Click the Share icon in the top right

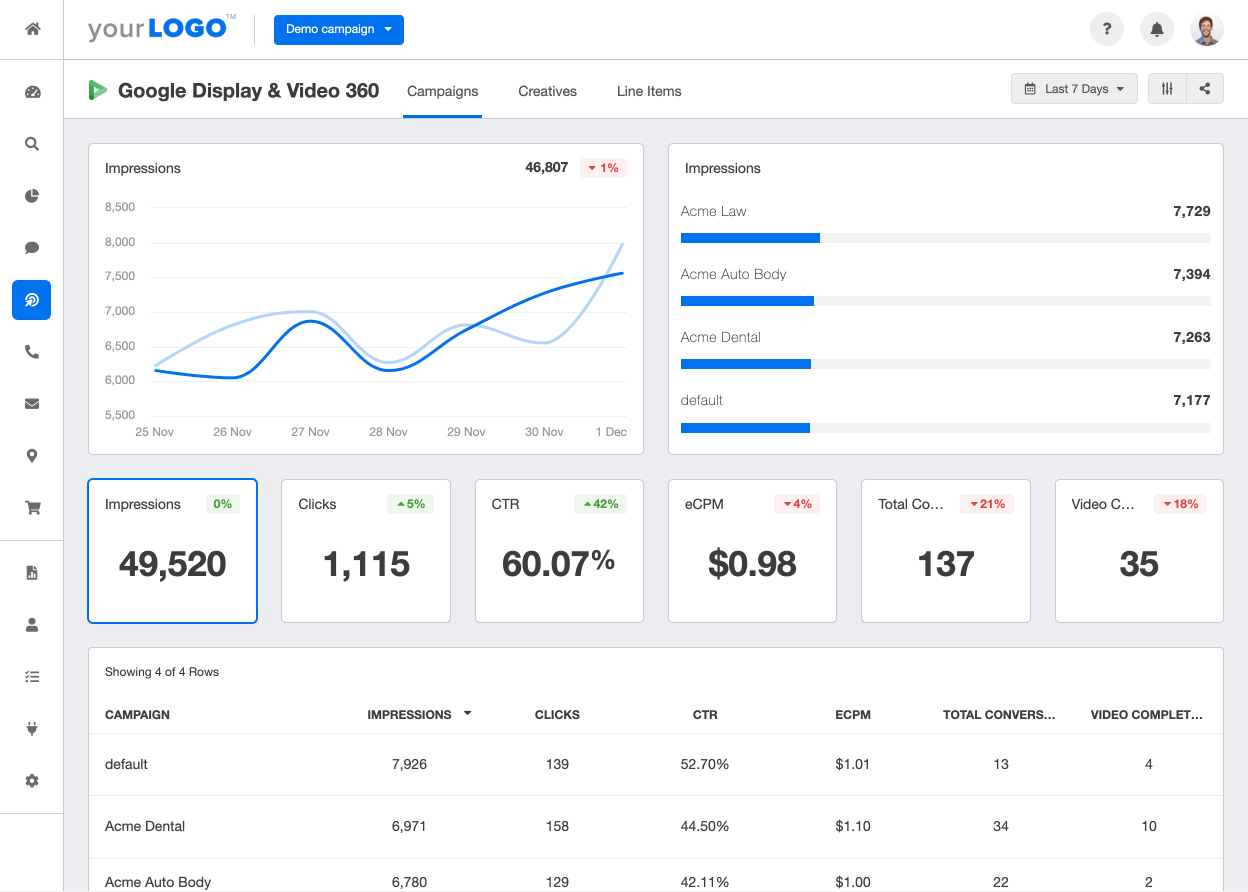pyautogui.click(x=1204, y=88)
